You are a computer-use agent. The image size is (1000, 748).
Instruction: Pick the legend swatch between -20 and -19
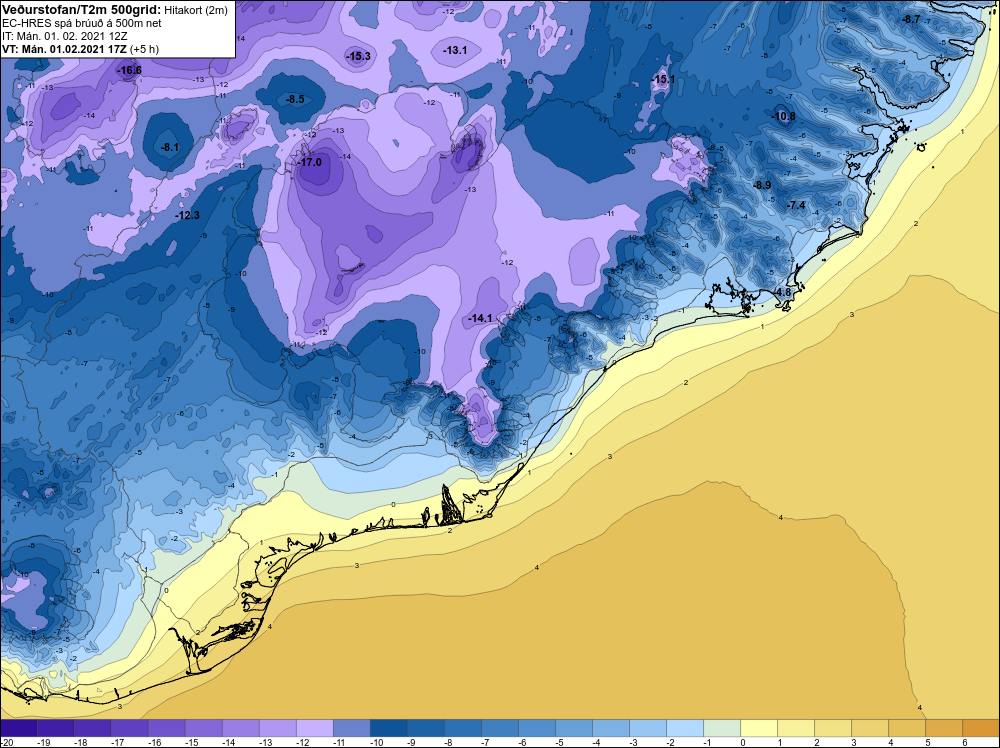18,728
